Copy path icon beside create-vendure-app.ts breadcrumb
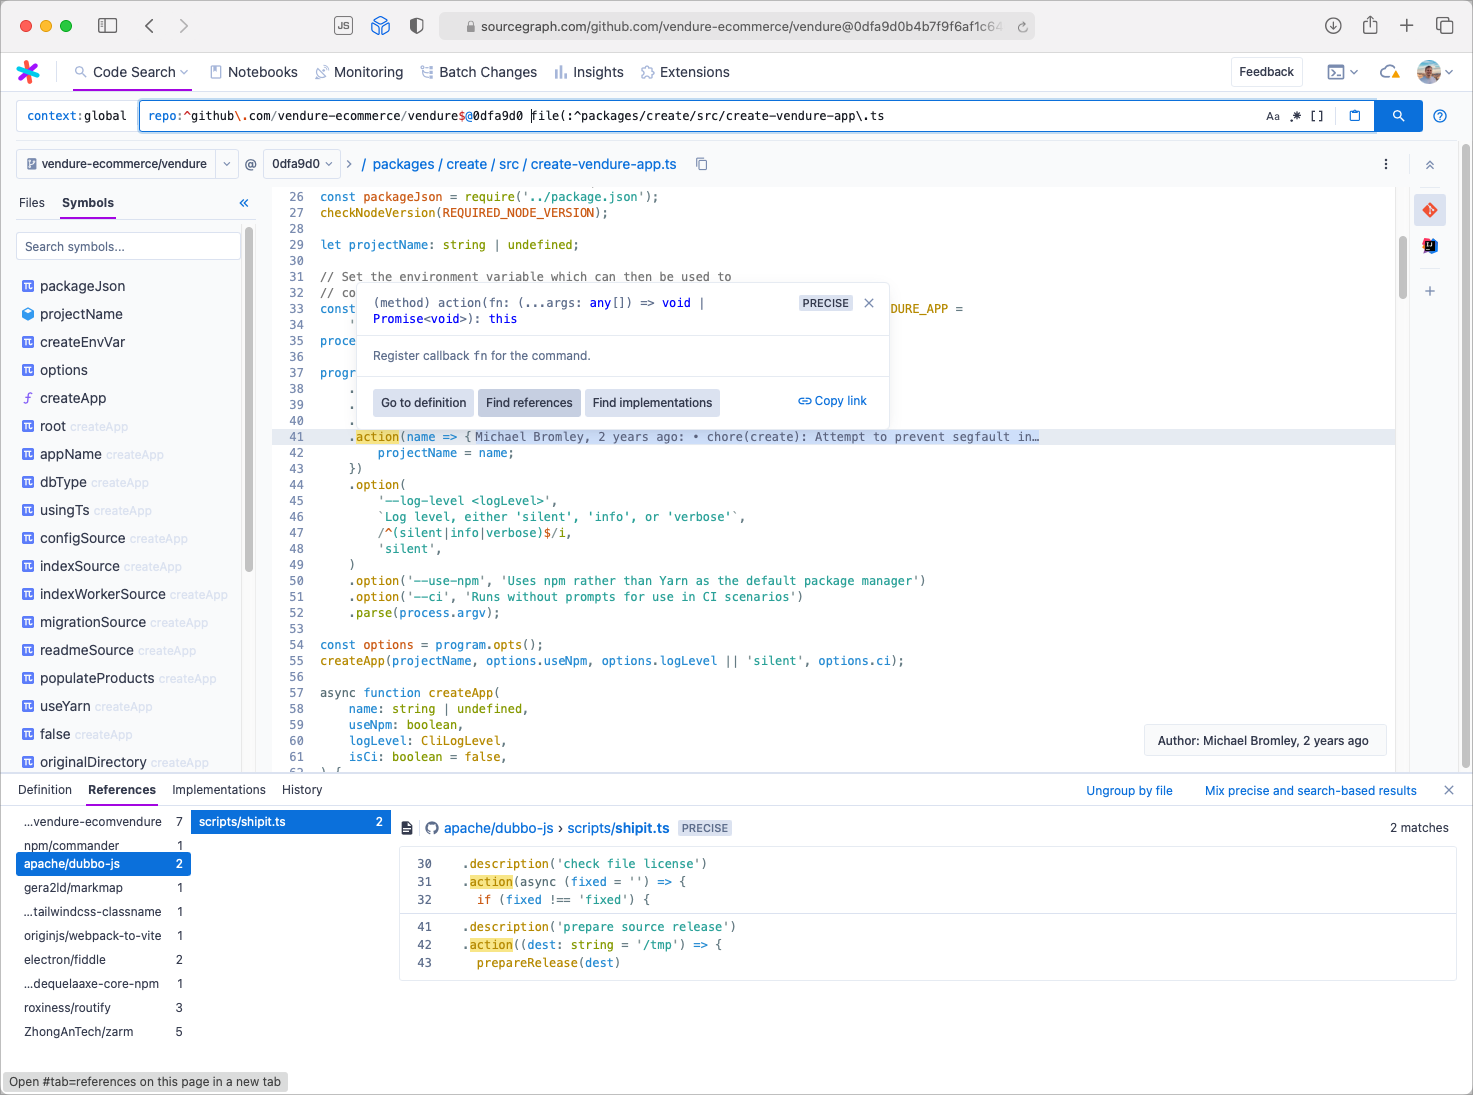Viewport: 1473px width, 1095px height. (x=701, y=163)
